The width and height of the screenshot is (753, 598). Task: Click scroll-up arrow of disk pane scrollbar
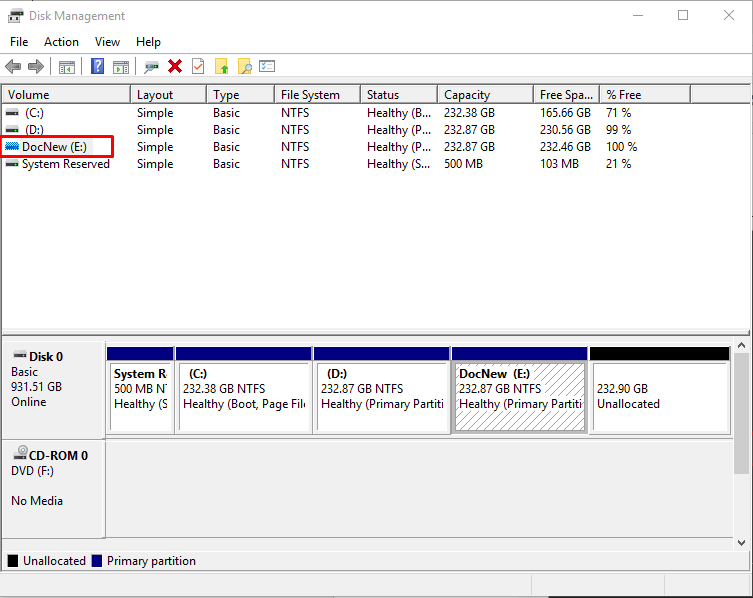[741, 345]
